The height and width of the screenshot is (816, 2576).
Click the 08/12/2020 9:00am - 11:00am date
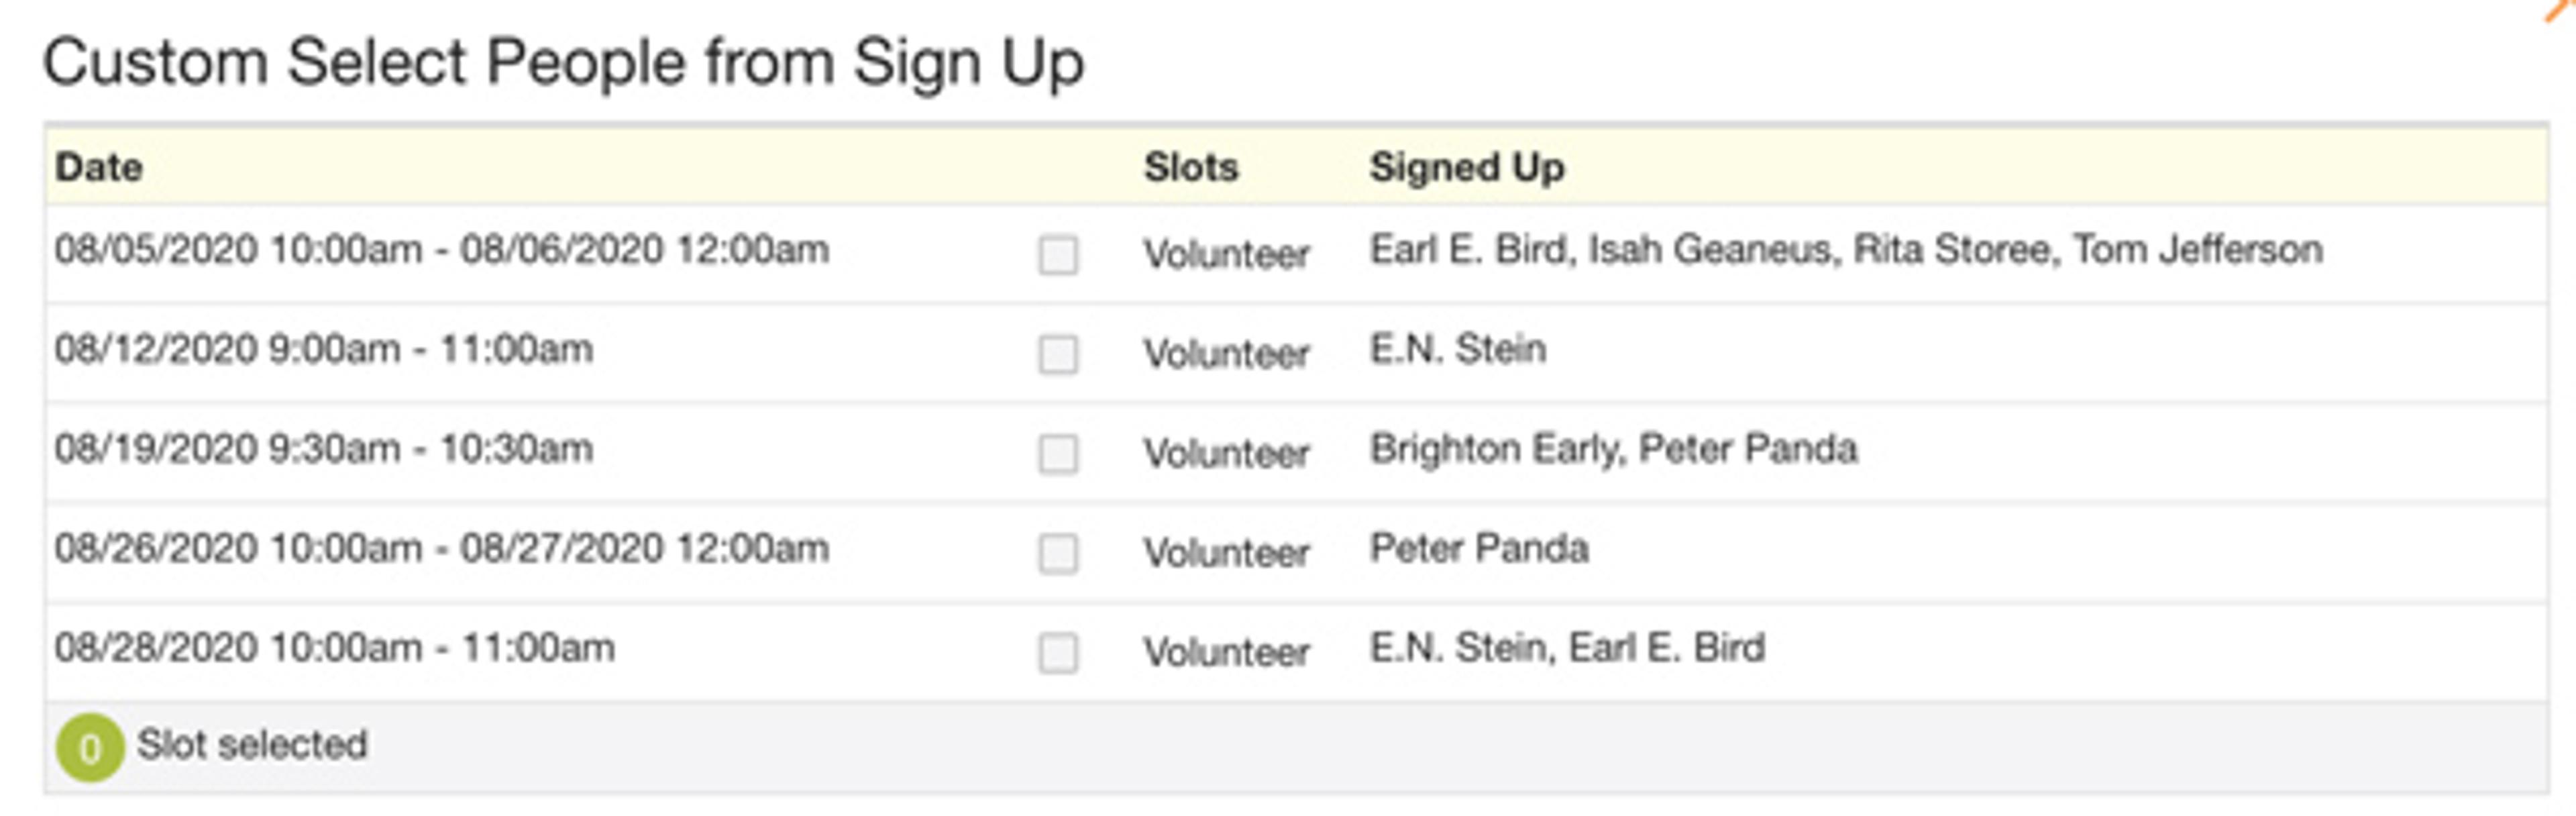(324, 349)
